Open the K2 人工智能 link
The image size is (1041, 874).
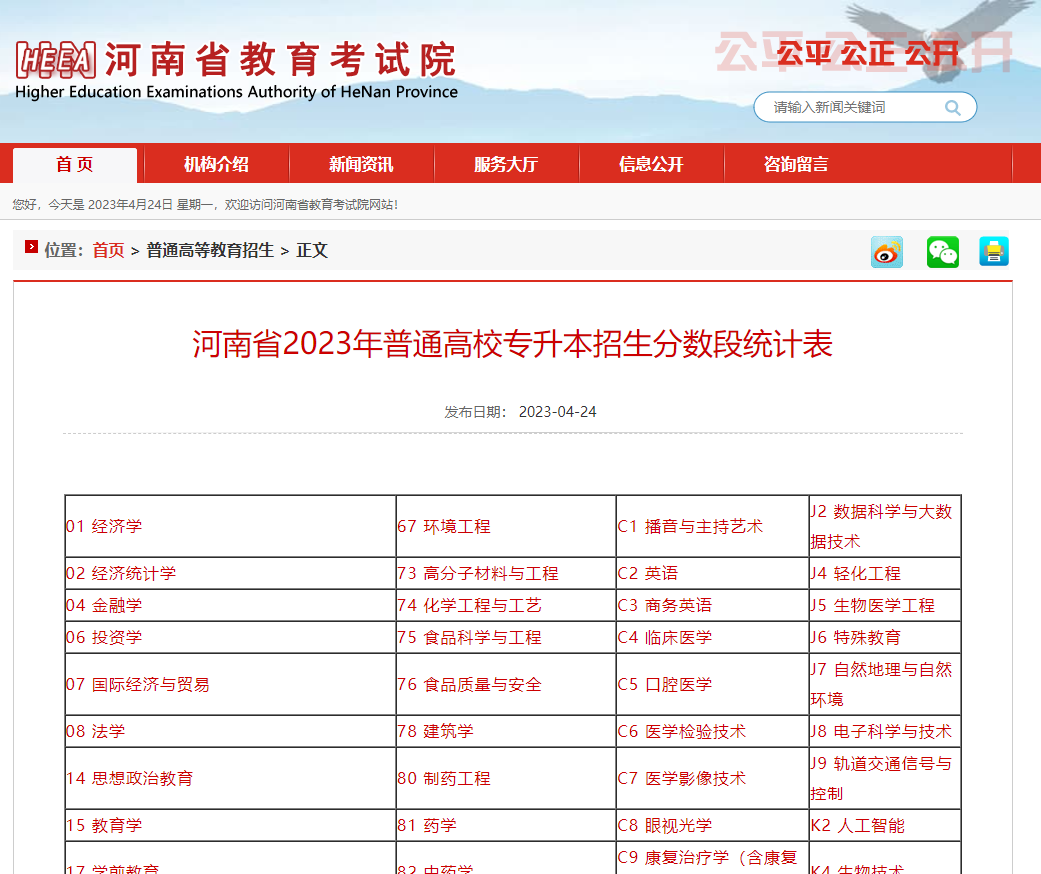[x=857, y=825]
